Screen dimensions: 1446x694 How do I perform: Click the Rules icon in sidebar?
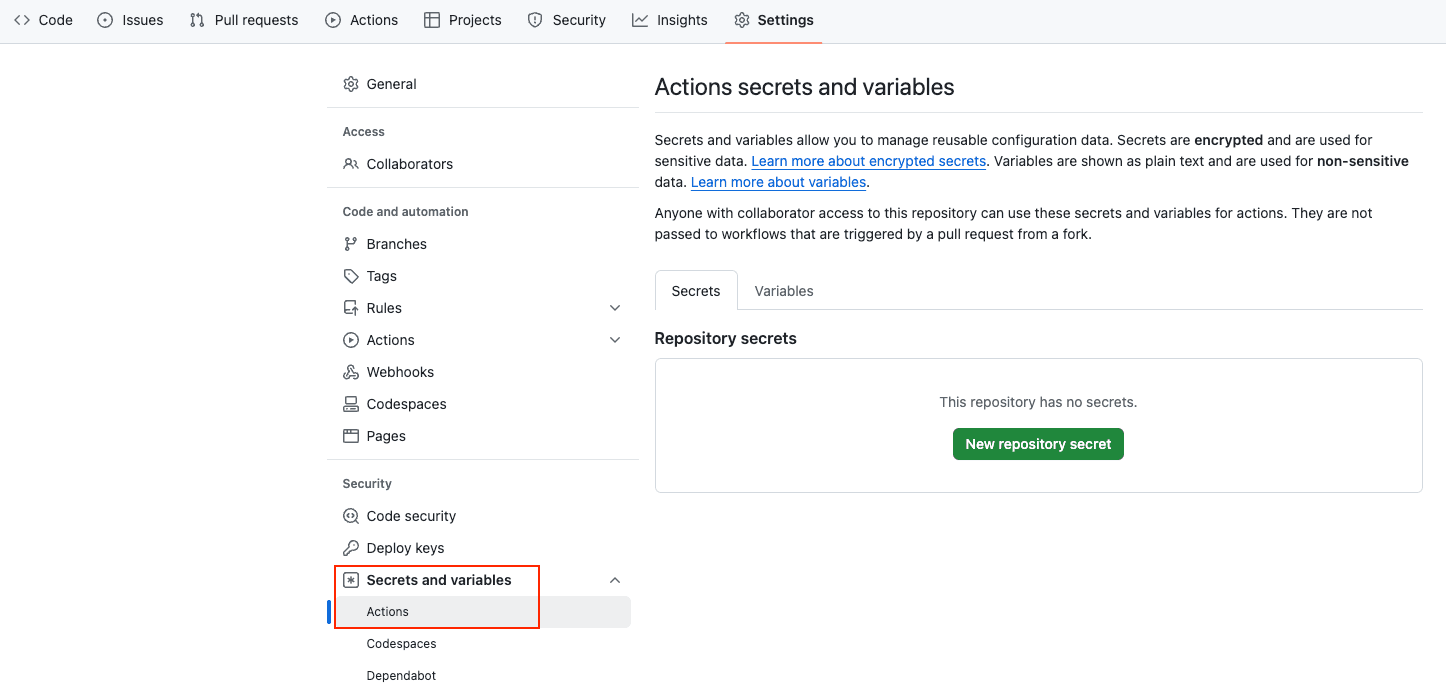pos(351,308)
